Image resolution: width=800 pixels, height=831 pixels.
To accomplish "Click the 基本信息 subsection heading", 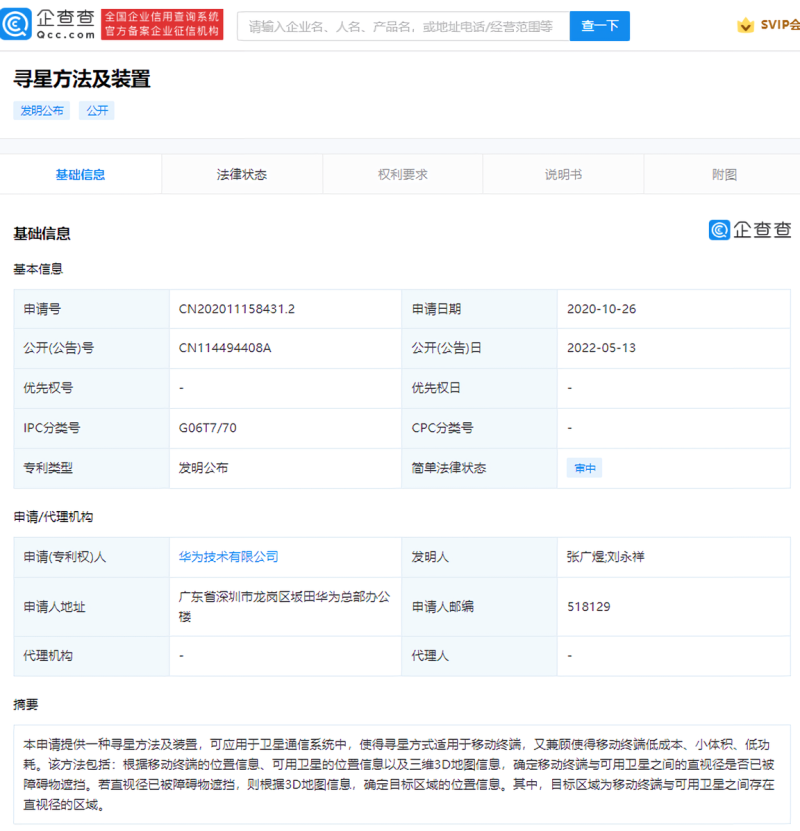I will pos(38,269).
